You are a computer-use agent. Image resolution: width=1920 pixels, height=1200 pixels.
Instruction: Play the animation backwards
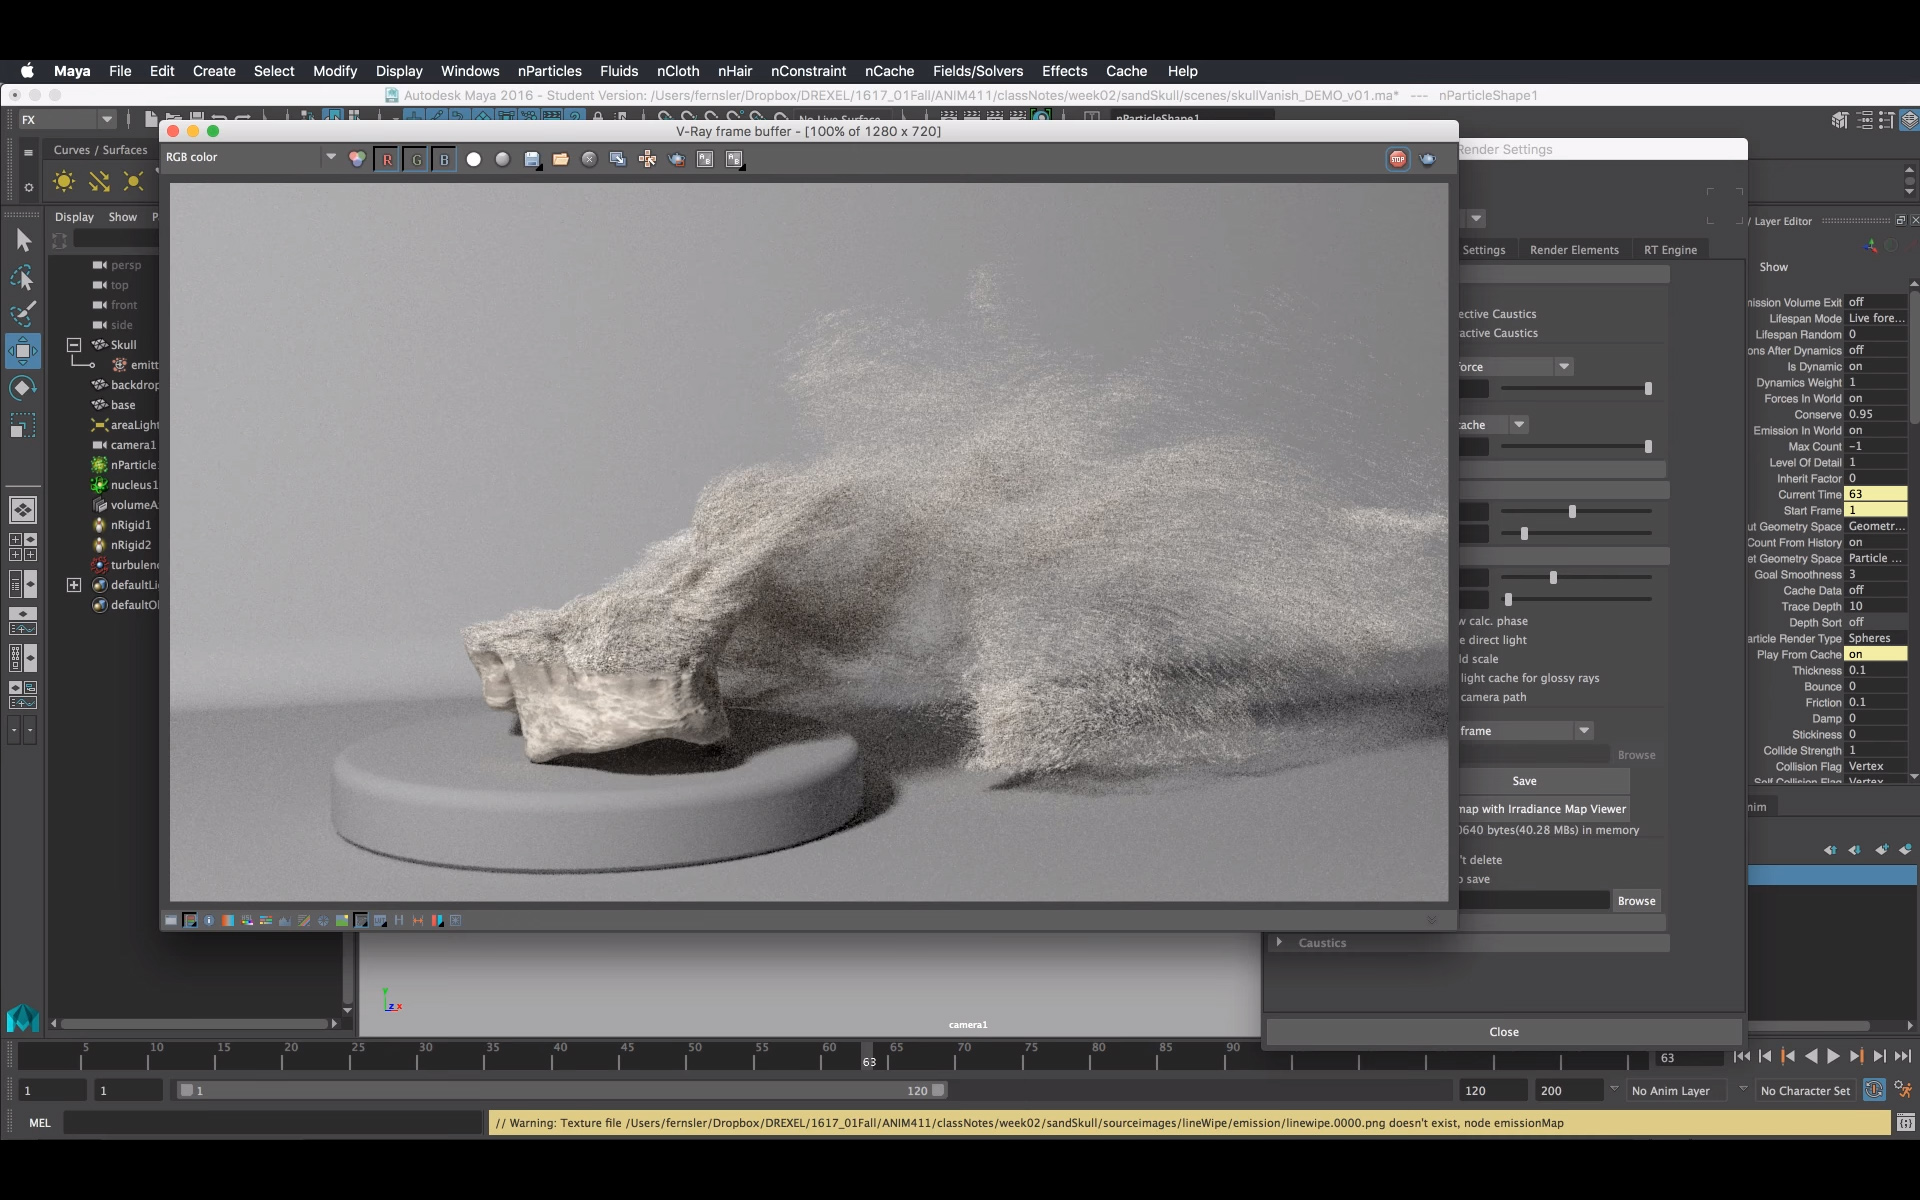click(1810, 1057)
